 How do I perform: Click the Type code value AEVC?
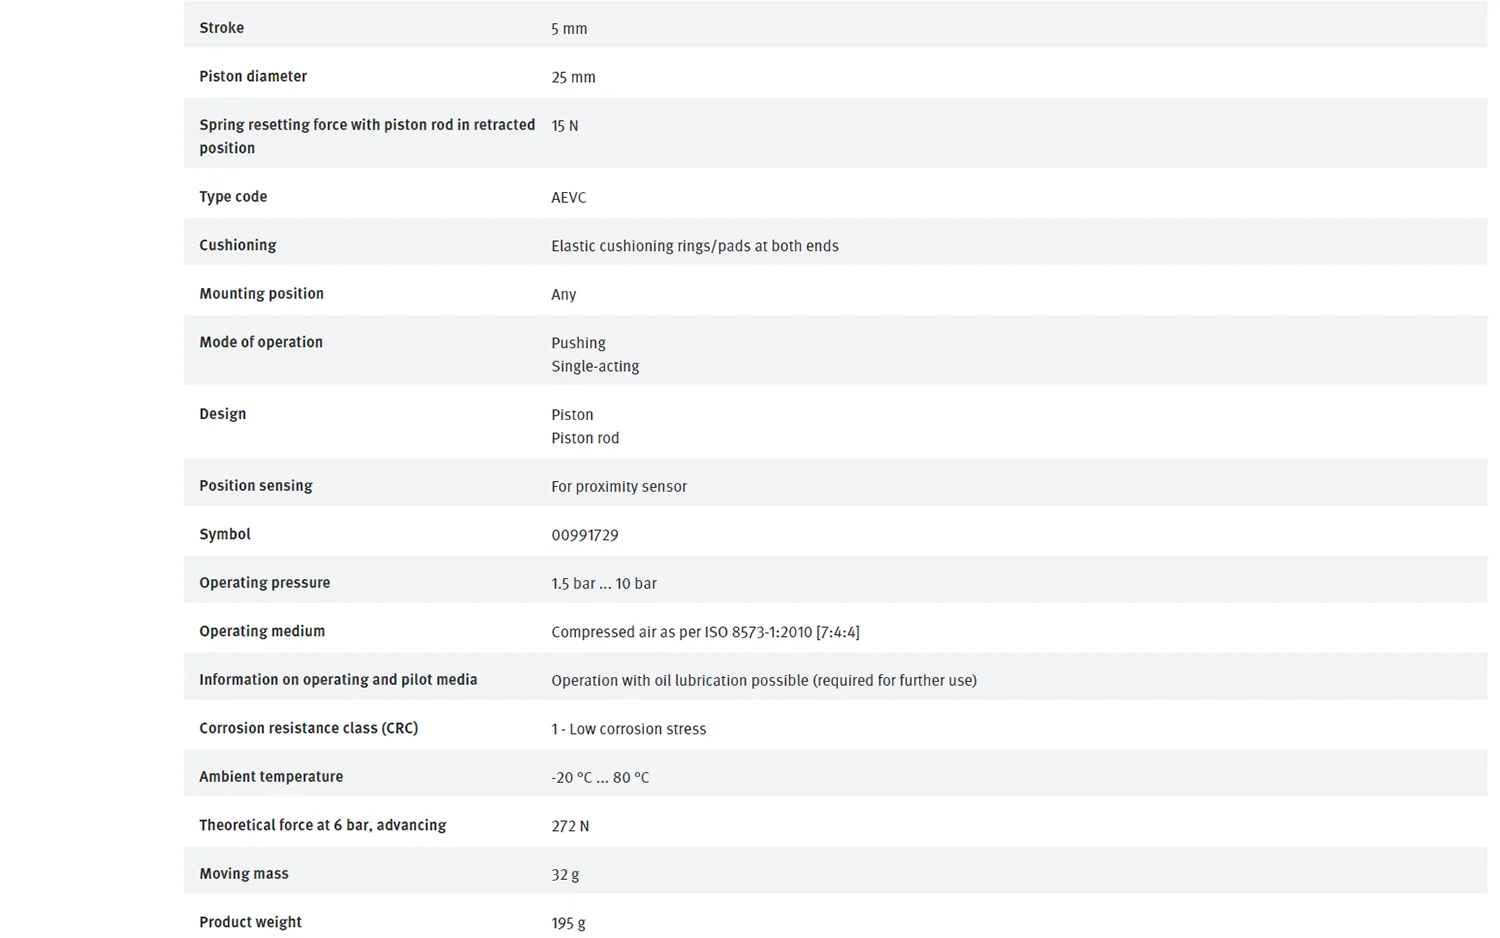click(x=568, y=198)
